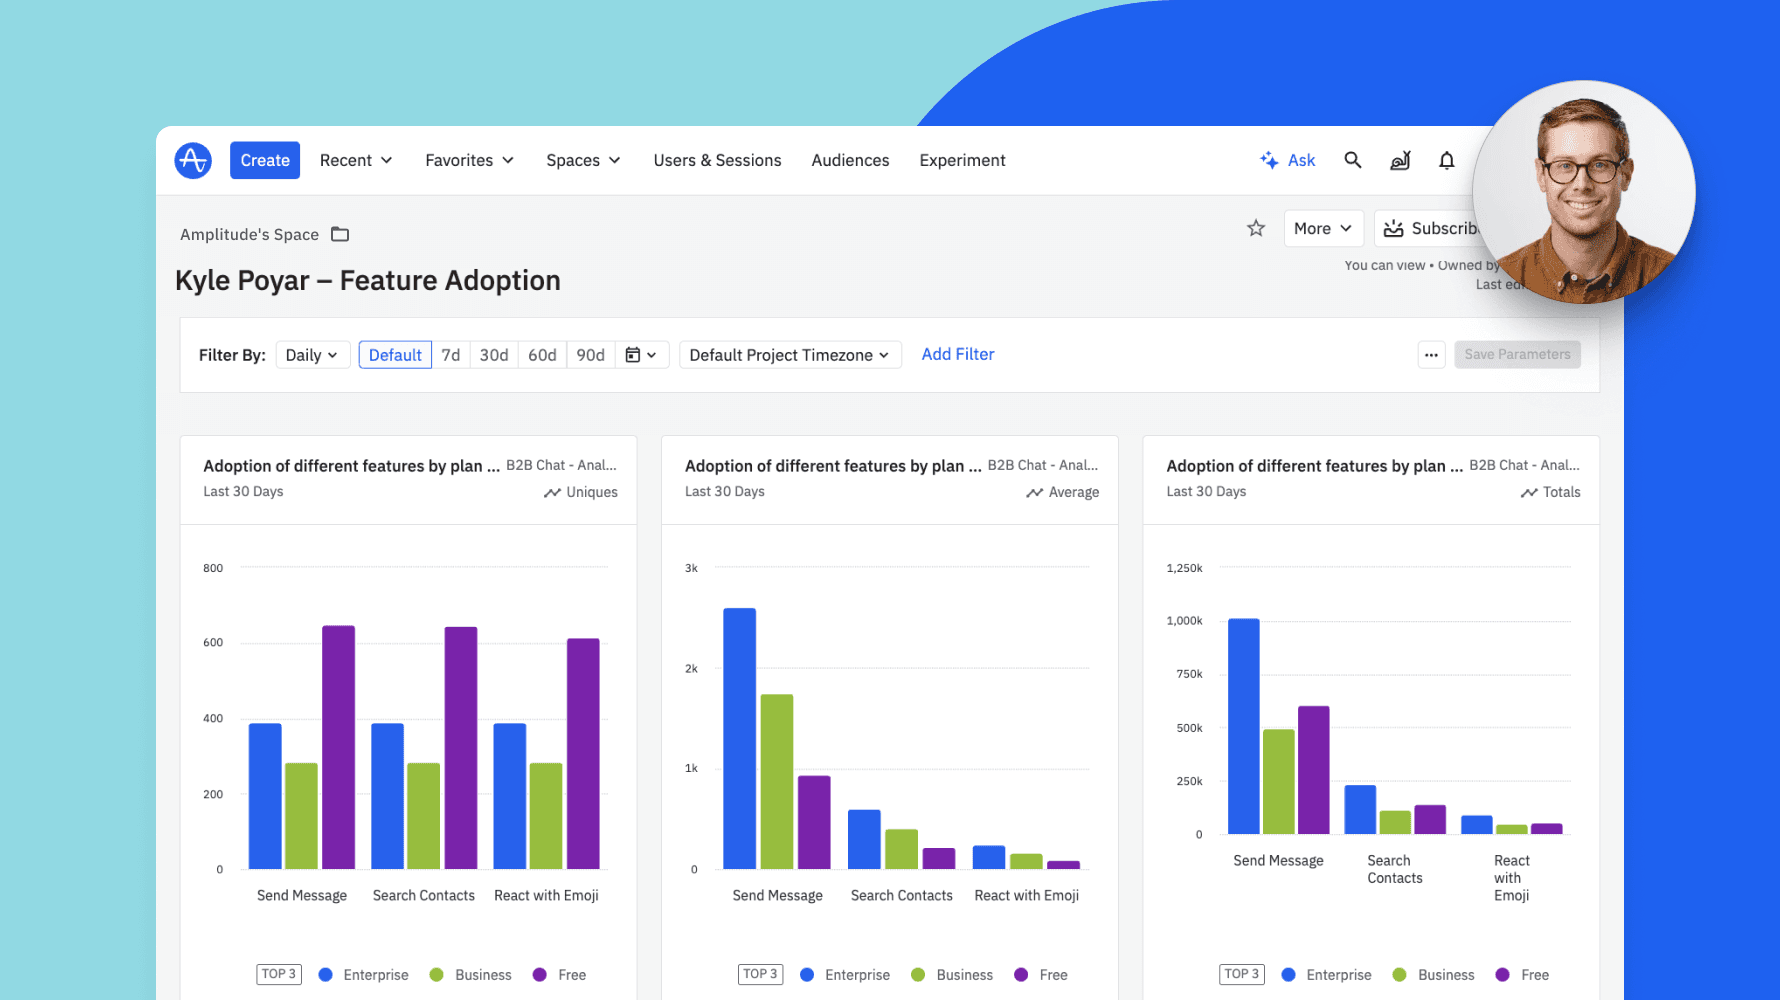Open data monitoring via the snail chart icon
This screenshot has width=1780, height=1000.
click(1400, 160)
